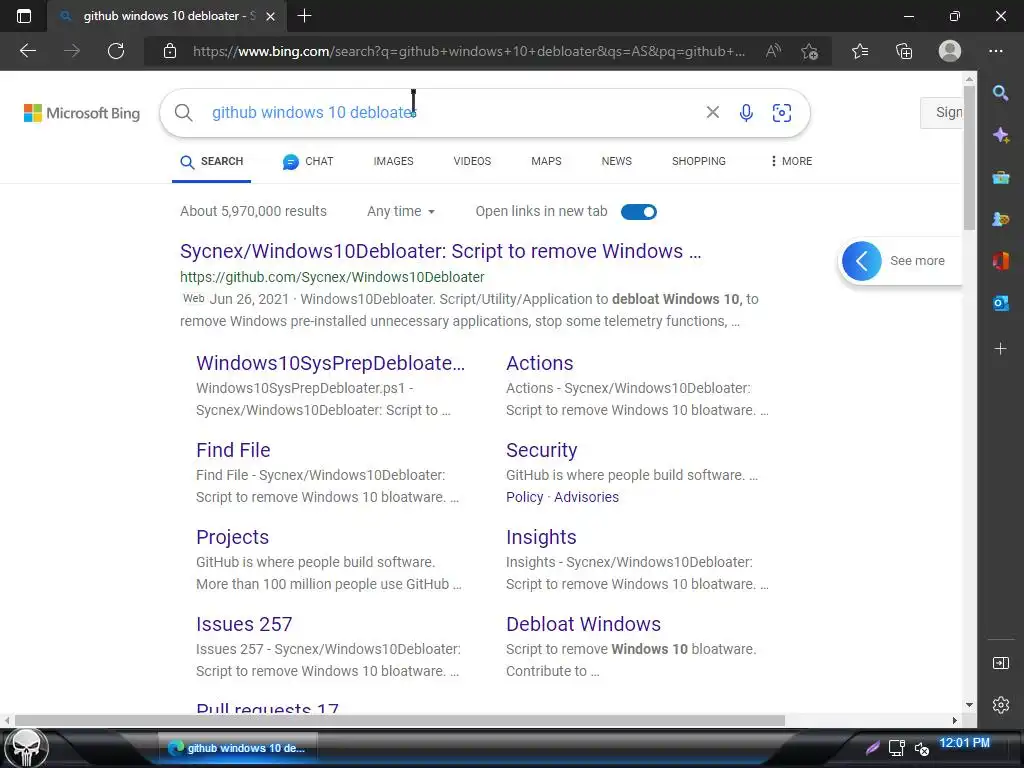Viewport: 1024px width, 768px height.
Task: Click the site lock icon in address bar
Action: pos(170,51)
